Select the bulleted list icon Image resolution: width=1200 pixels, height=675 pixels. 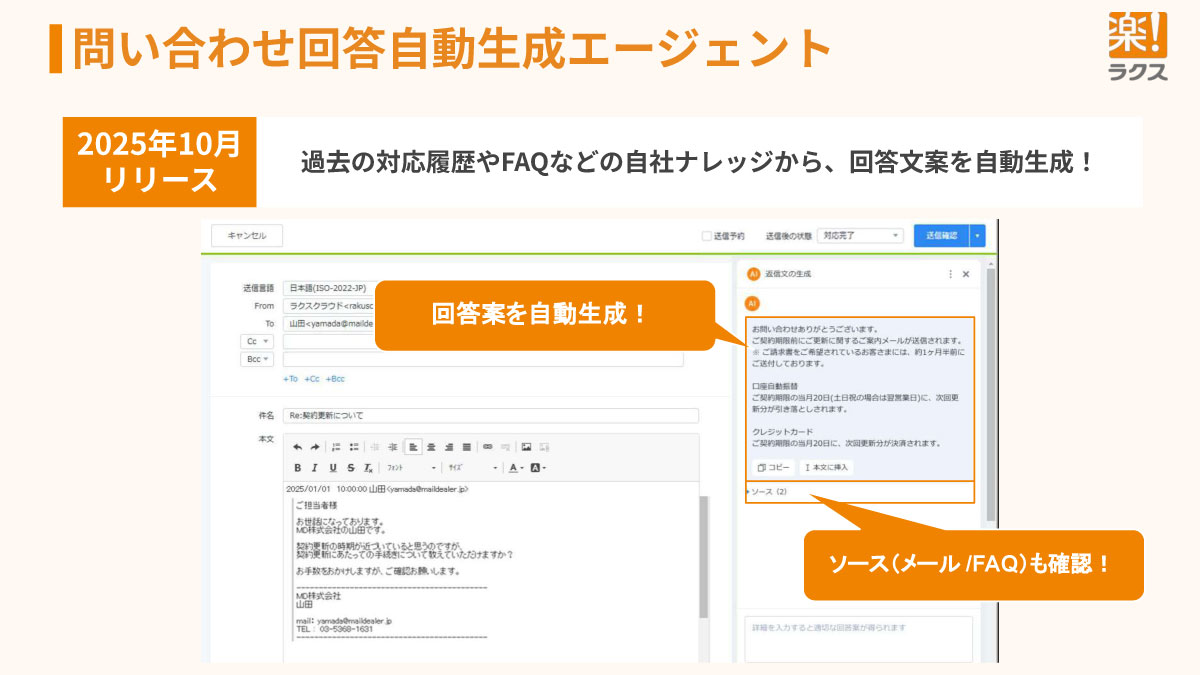click(x=355, y=447)
